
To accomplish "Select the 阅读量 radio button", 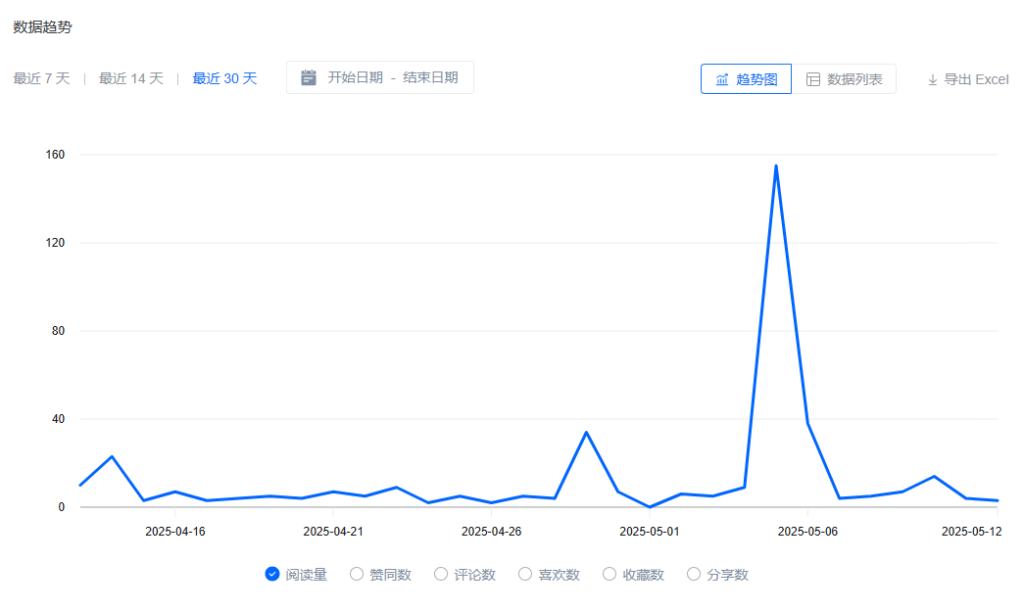I will coord(272,574).
